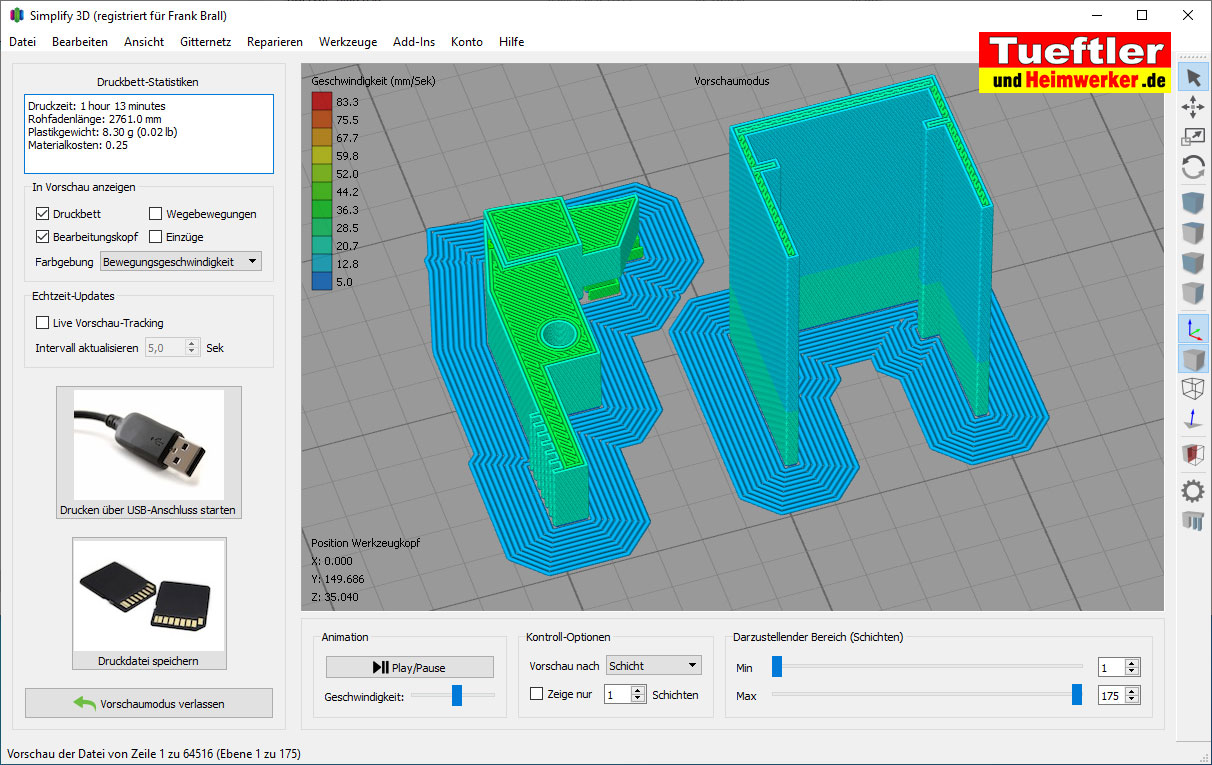This screenshot has height=765, width=1212.
Task: Select the move/translate tool
Action: 1193,108
